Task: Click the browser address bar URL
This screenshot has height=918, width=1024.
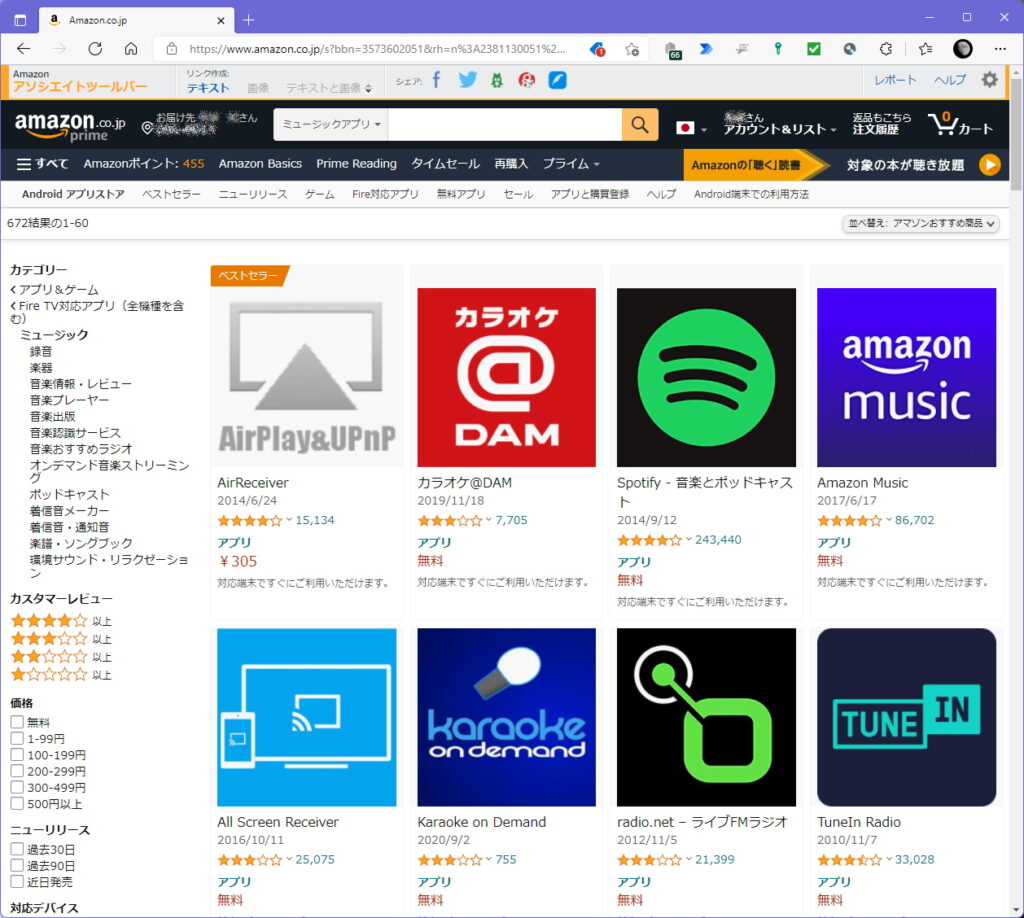Action: click(377, 49)
